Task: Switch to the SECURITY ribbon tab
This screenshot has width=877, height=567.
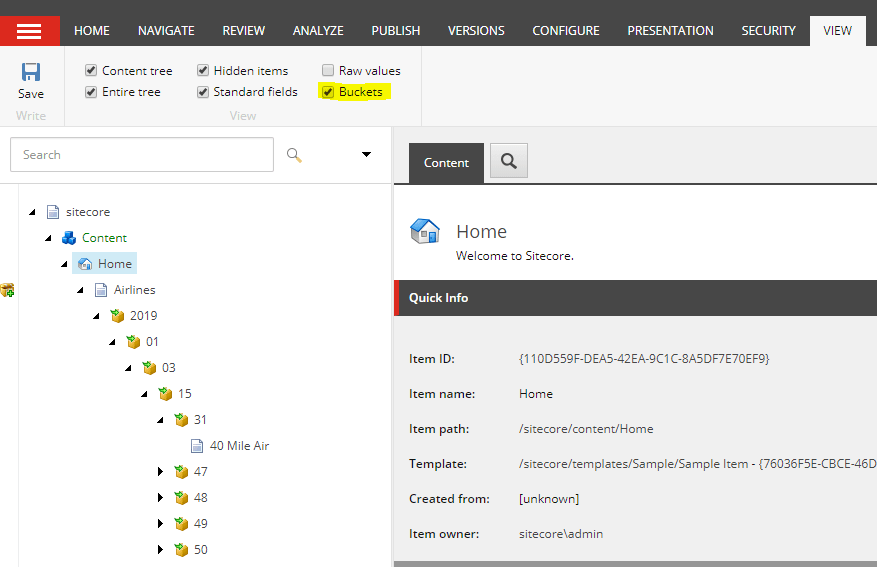Action: [x=768, y=31]
